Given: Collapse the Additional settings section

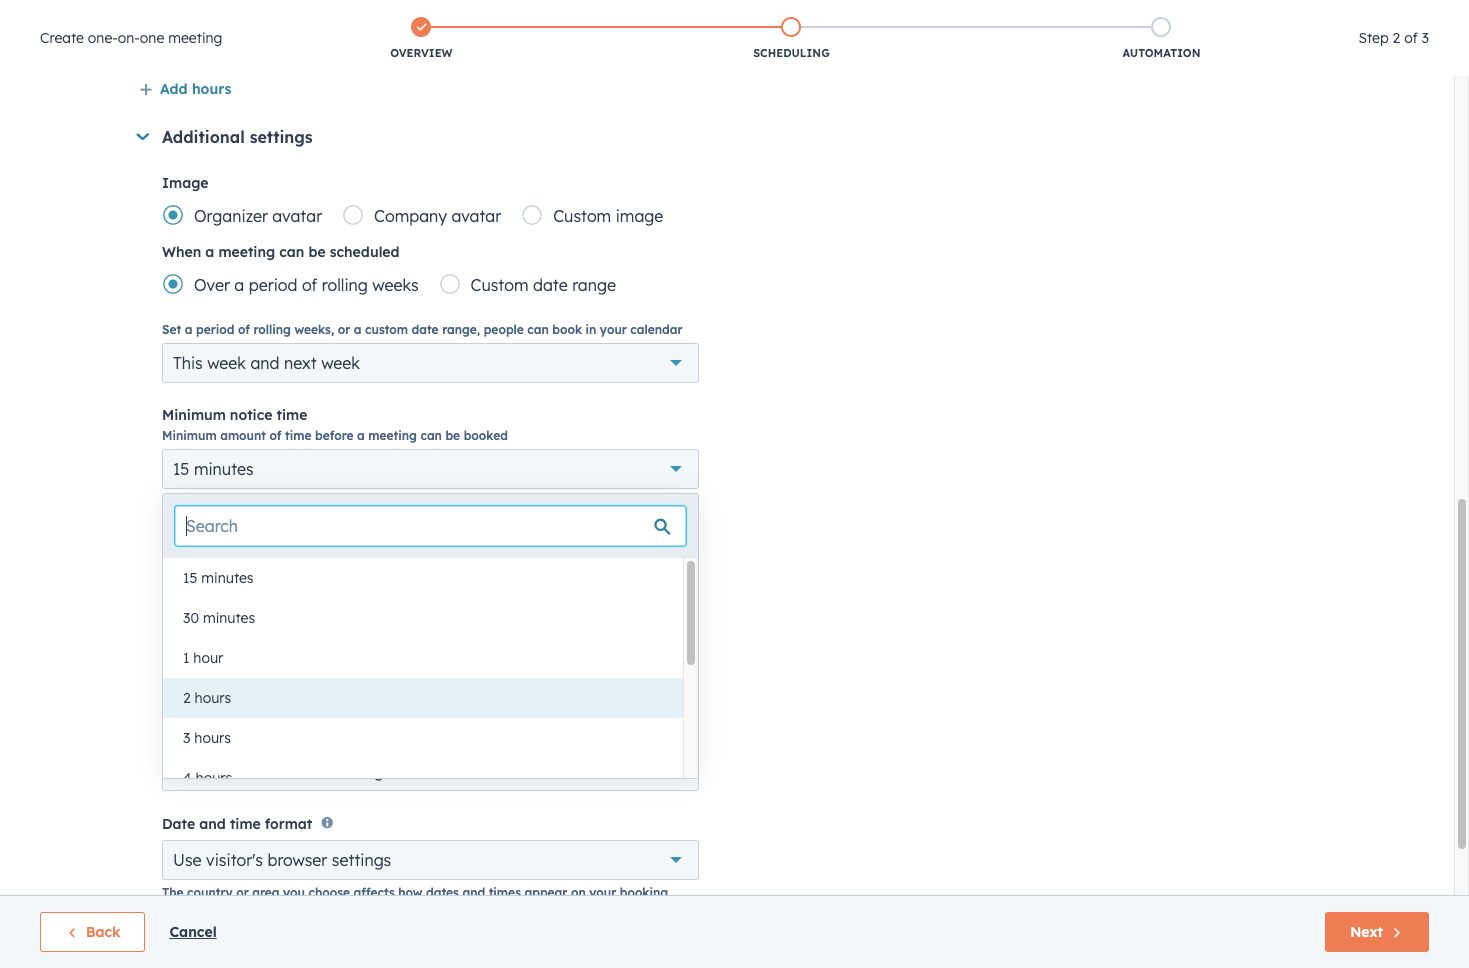Looking at the screenshot, I should [143, 137].
